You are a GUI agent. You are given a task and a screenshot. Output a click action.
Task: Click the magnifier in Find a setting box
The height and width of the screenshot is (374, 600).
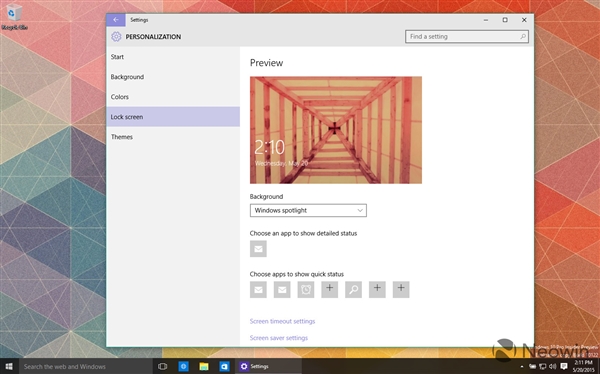tap(523, 37)
